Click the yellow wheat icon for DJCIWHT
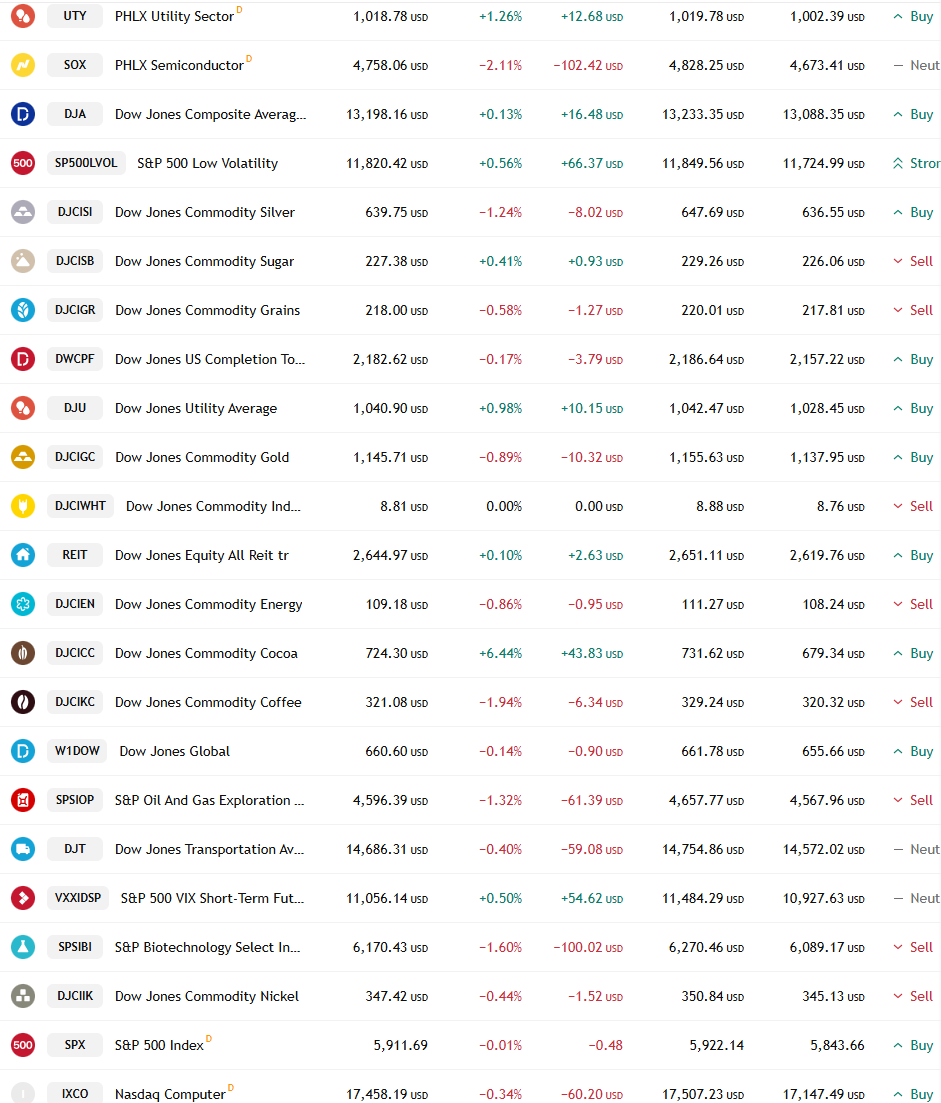Image resolution: width=941 pixels, height=1103 pixels. tap(23, 506)
